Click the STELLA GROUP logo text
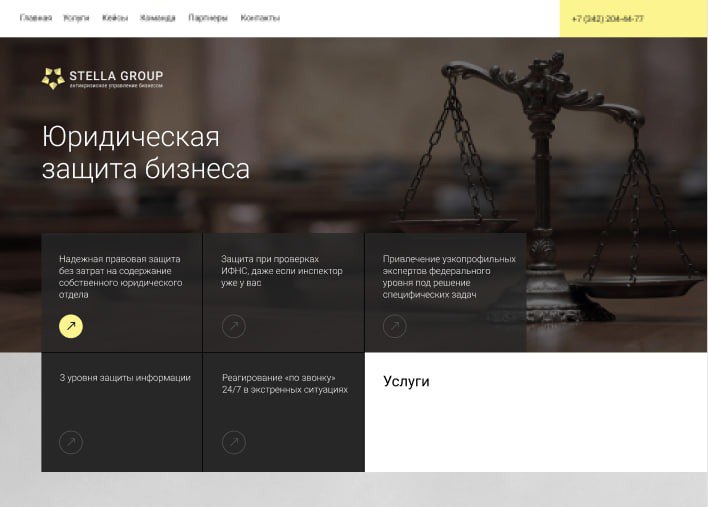 pos(116,76)
